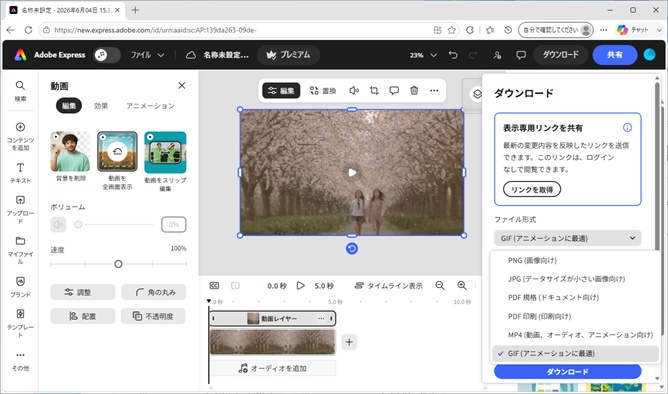Switch to the Animation tab
This screenshot has height=394, width=668.
point(150,106)
